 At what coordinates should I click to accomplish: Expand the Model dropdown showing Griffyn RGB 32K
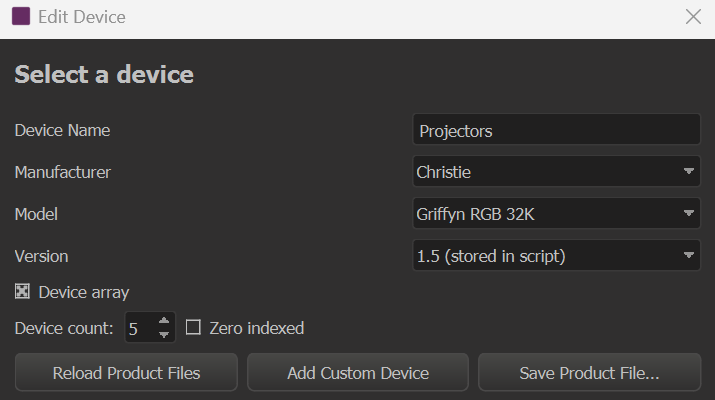click(556, 214)
